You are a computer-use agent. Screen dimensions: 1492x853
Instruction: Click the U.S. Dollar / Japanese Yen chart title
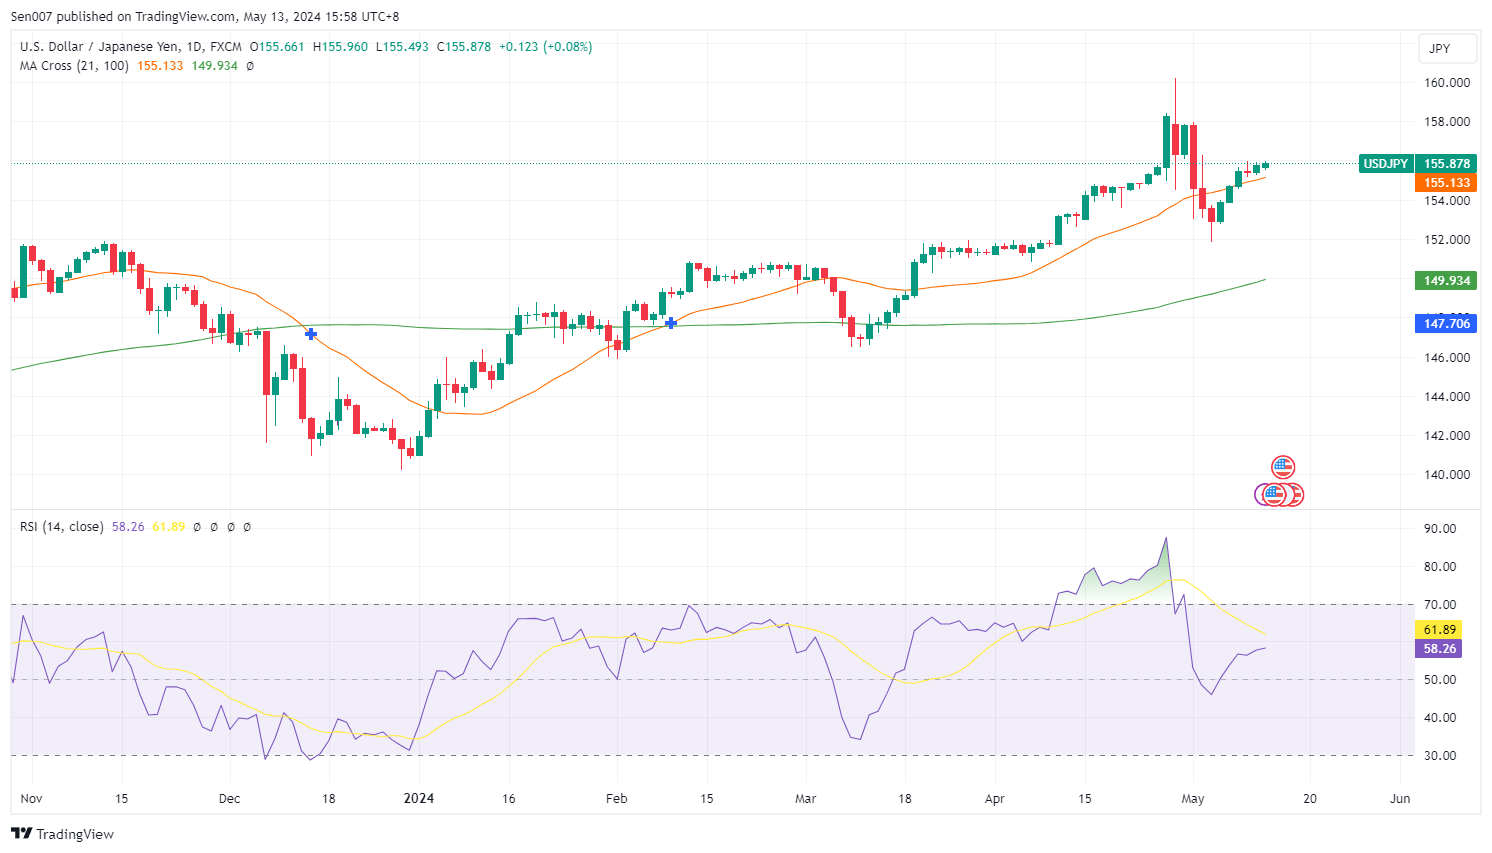(131, 47)
